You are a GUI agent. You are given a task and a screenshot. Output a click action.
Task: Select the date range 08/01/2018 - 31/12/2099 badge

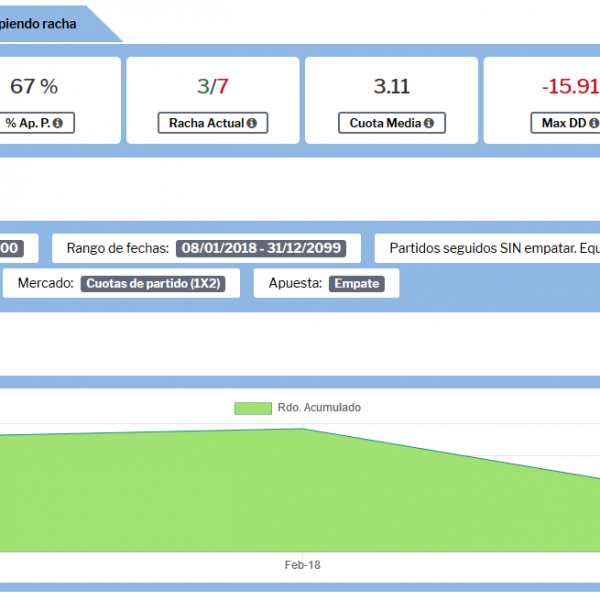click(x=260, y=248)
